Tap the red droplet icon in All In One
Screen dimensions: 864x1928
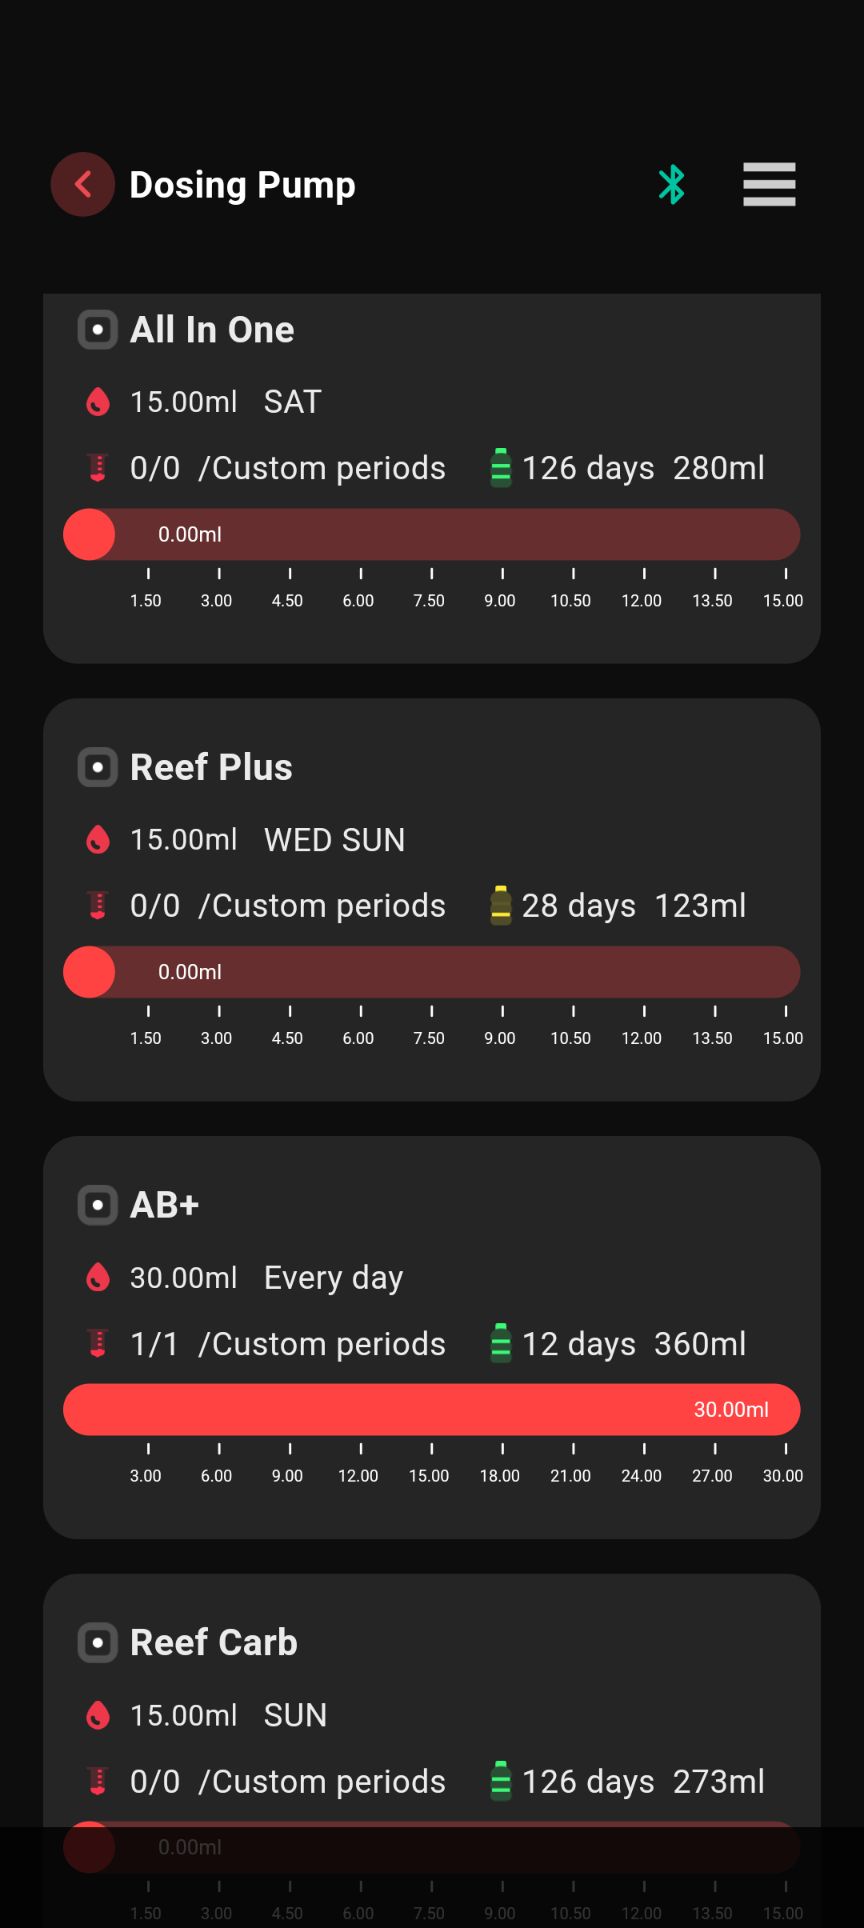[x=98, y=402]
